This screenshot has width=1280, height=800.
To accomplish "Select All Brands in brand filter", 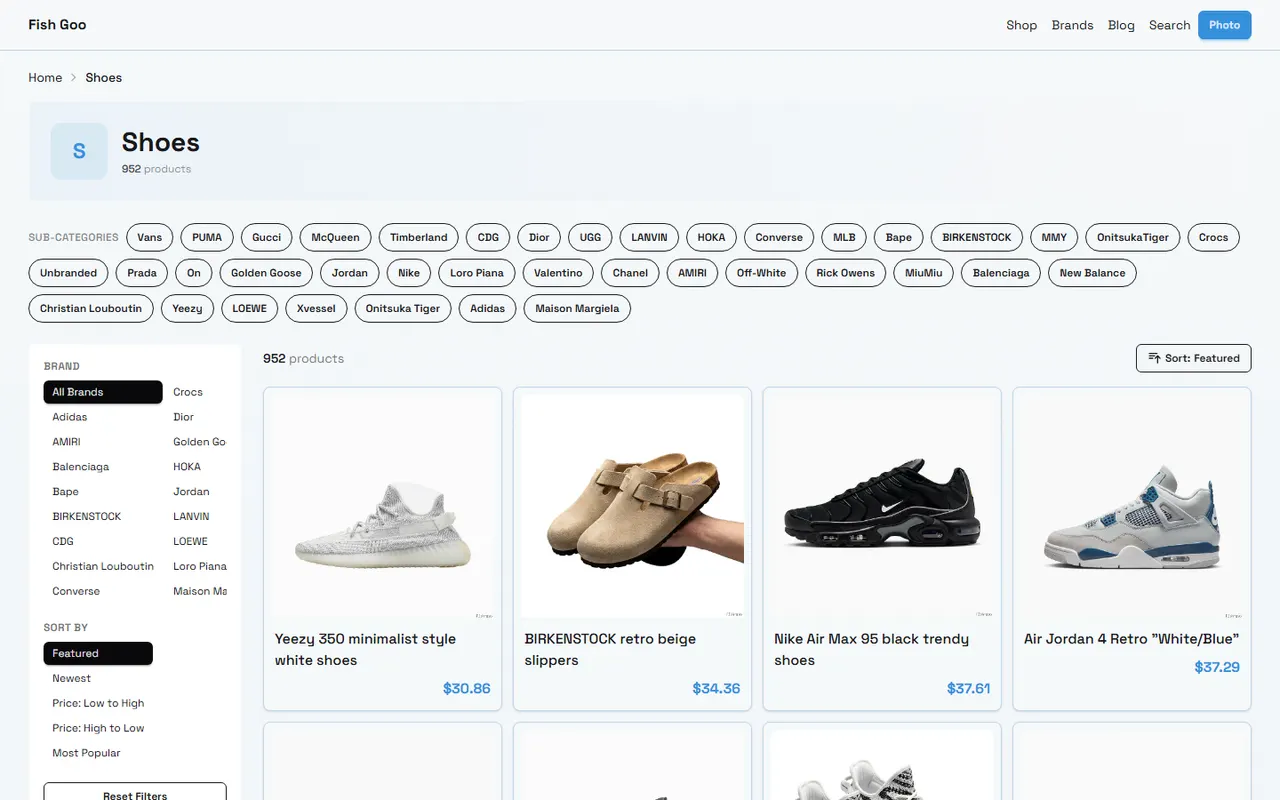I will pyautogui.click(x=103, y=392).
